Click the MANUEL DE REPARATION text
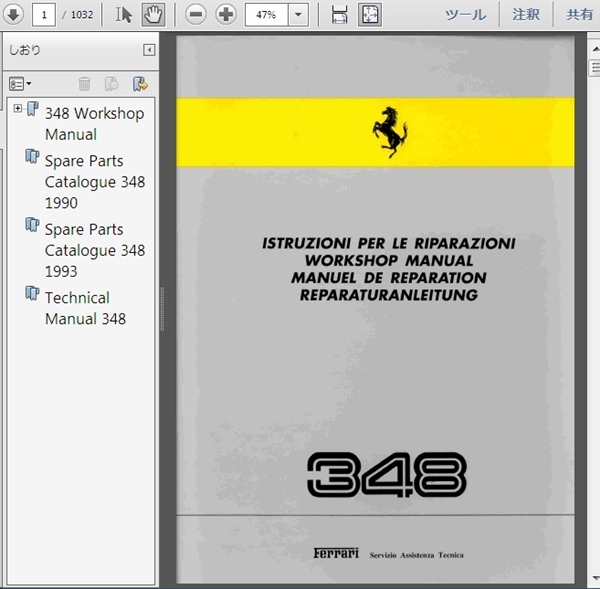Viewport: 600px width, 589px height. click(x=389, y=278)
